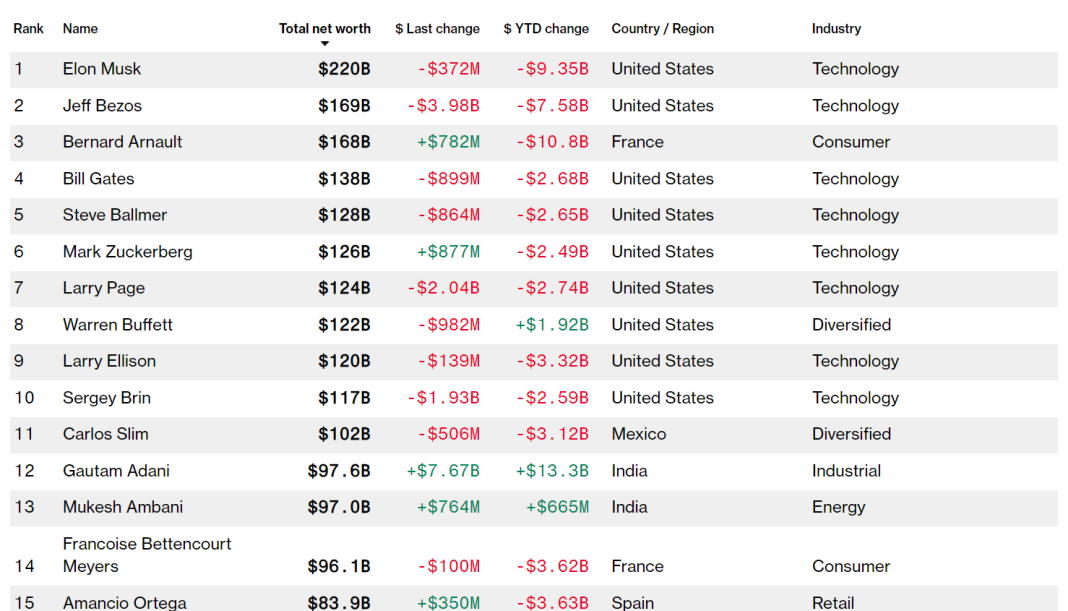
Task: Click on Steve Ballmer's name
Action: coord(115,215)
